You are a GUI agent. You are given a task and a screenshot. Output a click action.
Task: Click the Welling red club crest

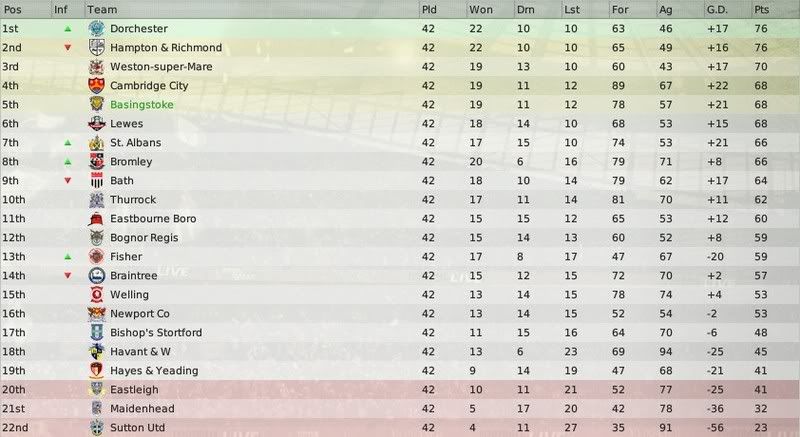point(96,295)
